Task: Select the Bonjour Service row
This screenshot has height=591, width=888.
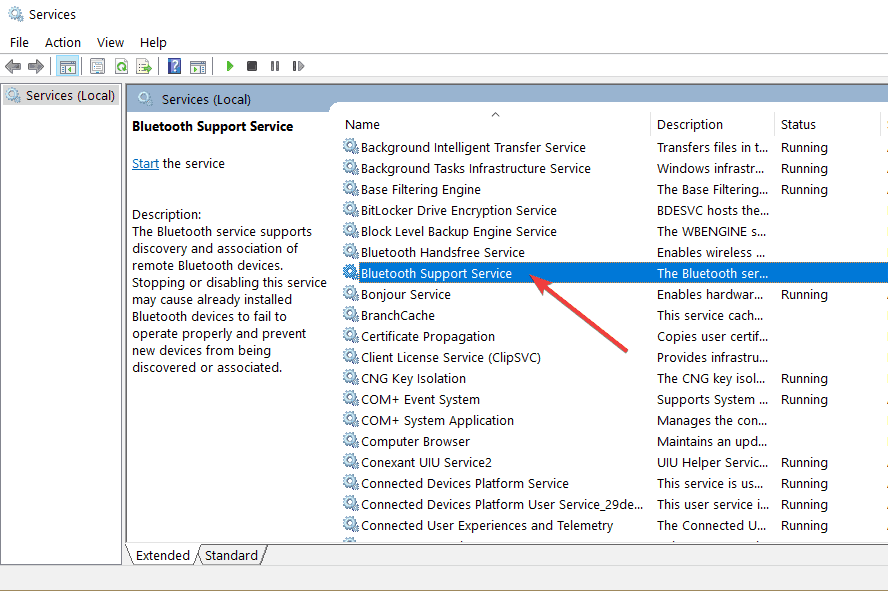Action: [614, 294]
